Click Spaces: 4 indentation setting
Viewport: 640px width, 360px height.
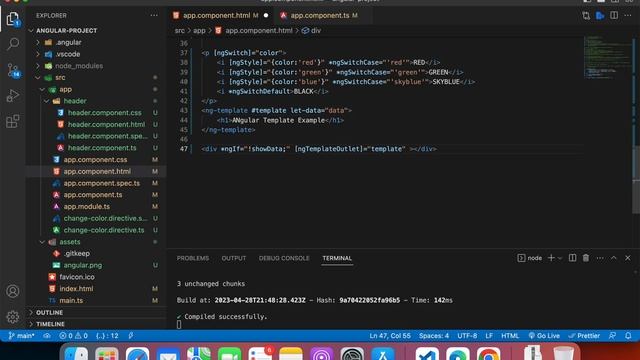[433, 336]
